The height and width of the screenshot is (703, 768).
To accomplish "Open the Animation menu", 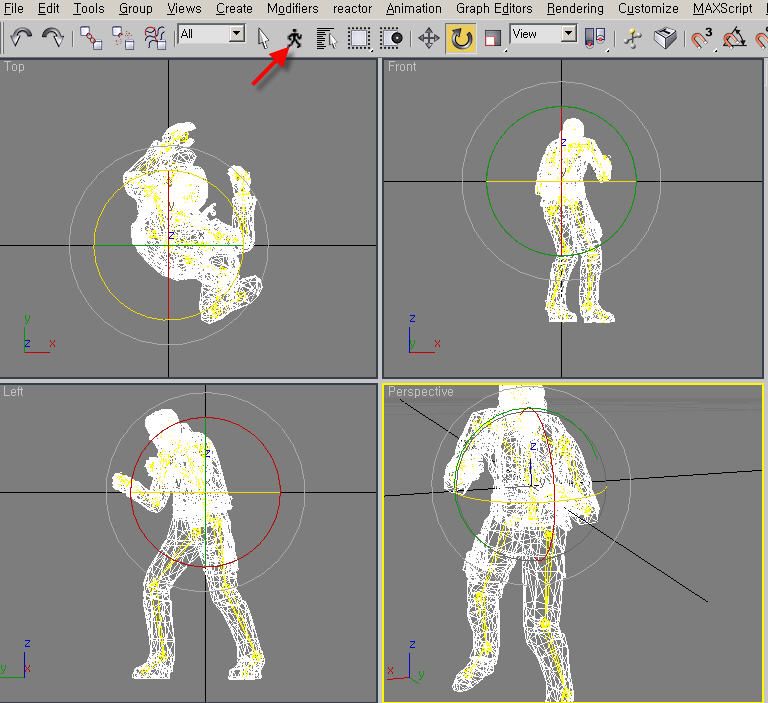I will tap(414, 8).
